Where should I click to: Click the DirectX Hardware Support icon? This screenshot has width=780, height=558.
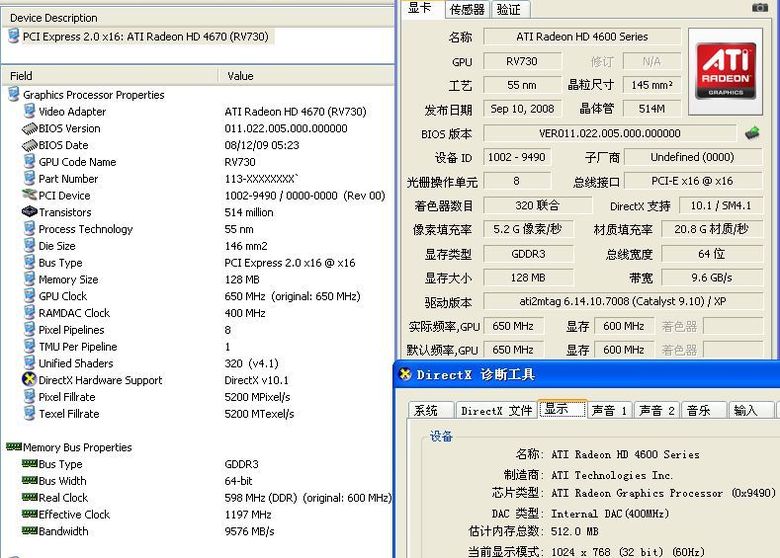click(x=29, y=379)
